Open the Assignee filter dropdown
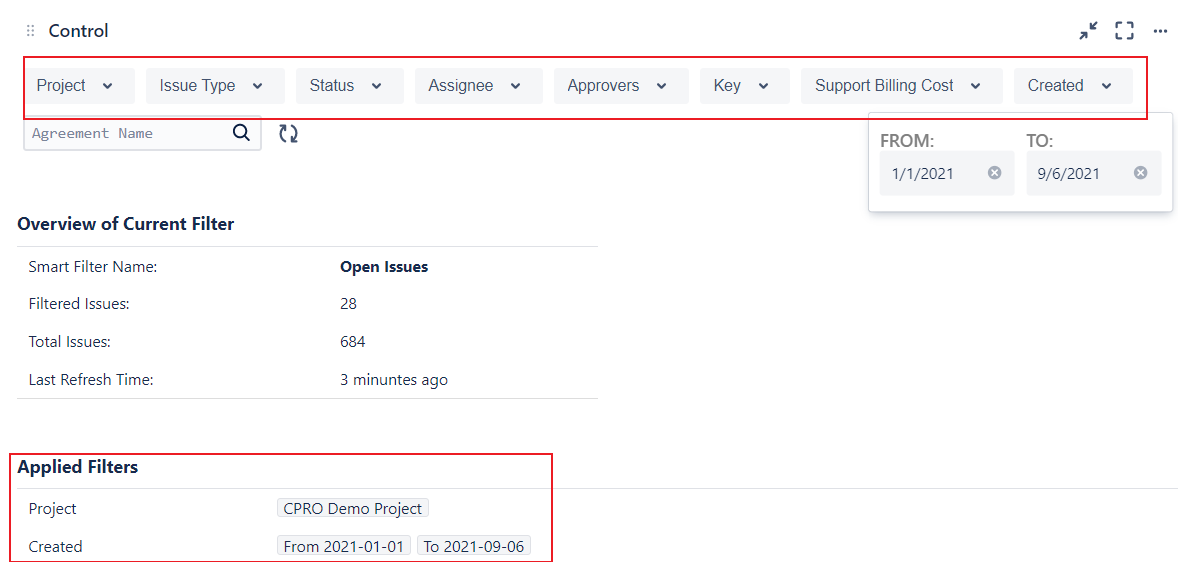The height and width of the screenshot is (562, 1193). pyautogui.click(x=479, y=86)
